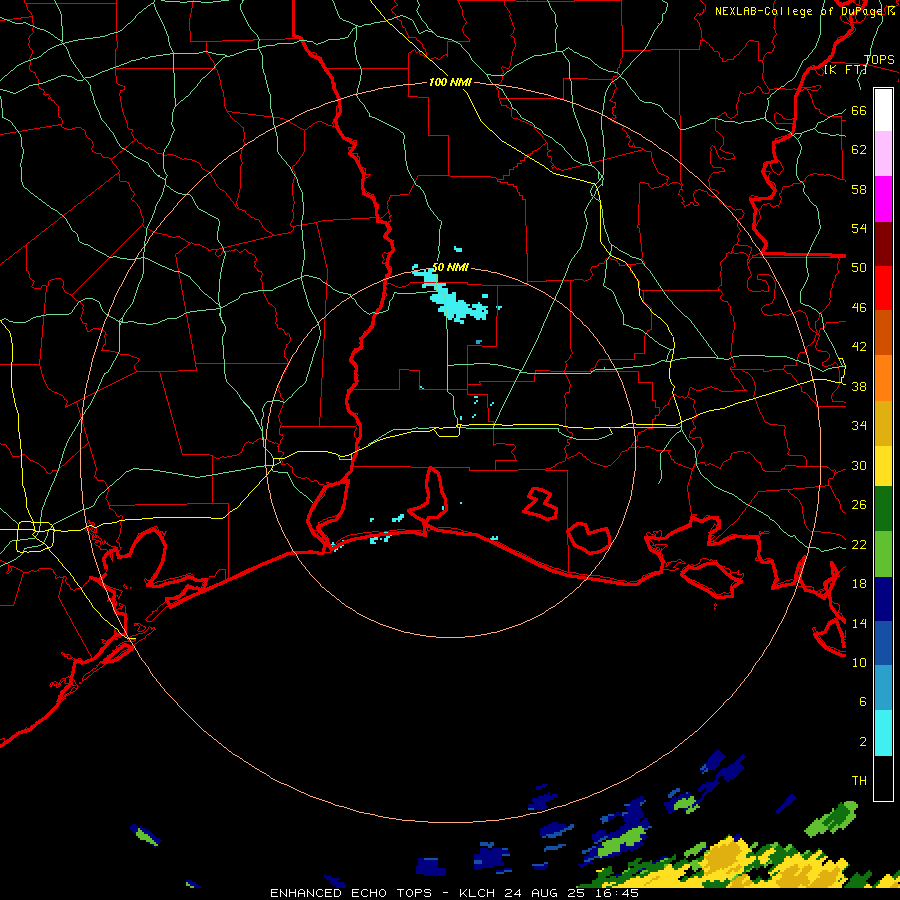
Task: Click the green echo blob at far right bottom
Action: [x=832, y=818]
